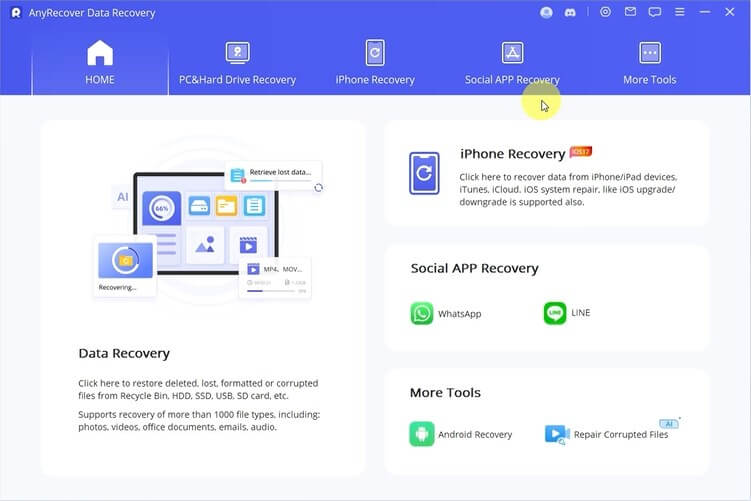Expand the More Tools tab
Viewport: 751px width, 501px height.
pyautogui.click(x=650, y=63)
